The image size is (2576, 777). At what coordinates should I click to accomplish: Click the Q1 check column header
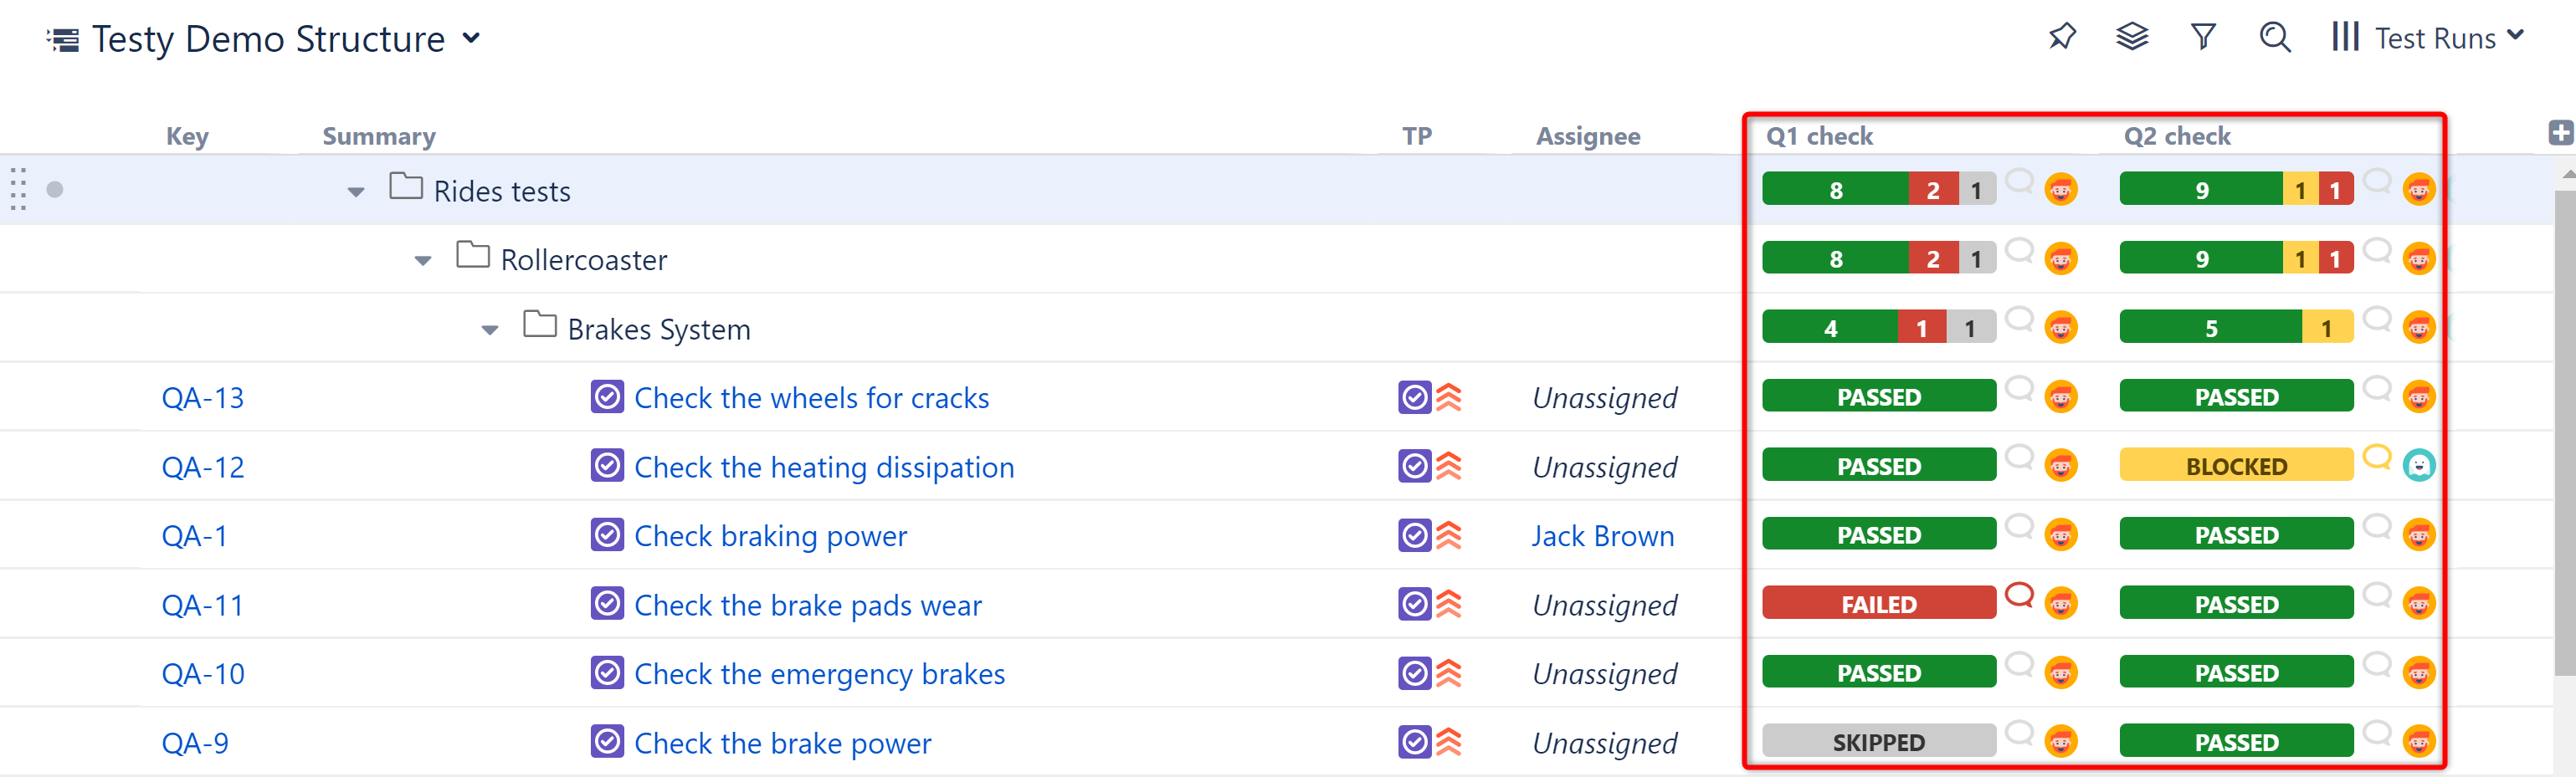point(1818,136)
